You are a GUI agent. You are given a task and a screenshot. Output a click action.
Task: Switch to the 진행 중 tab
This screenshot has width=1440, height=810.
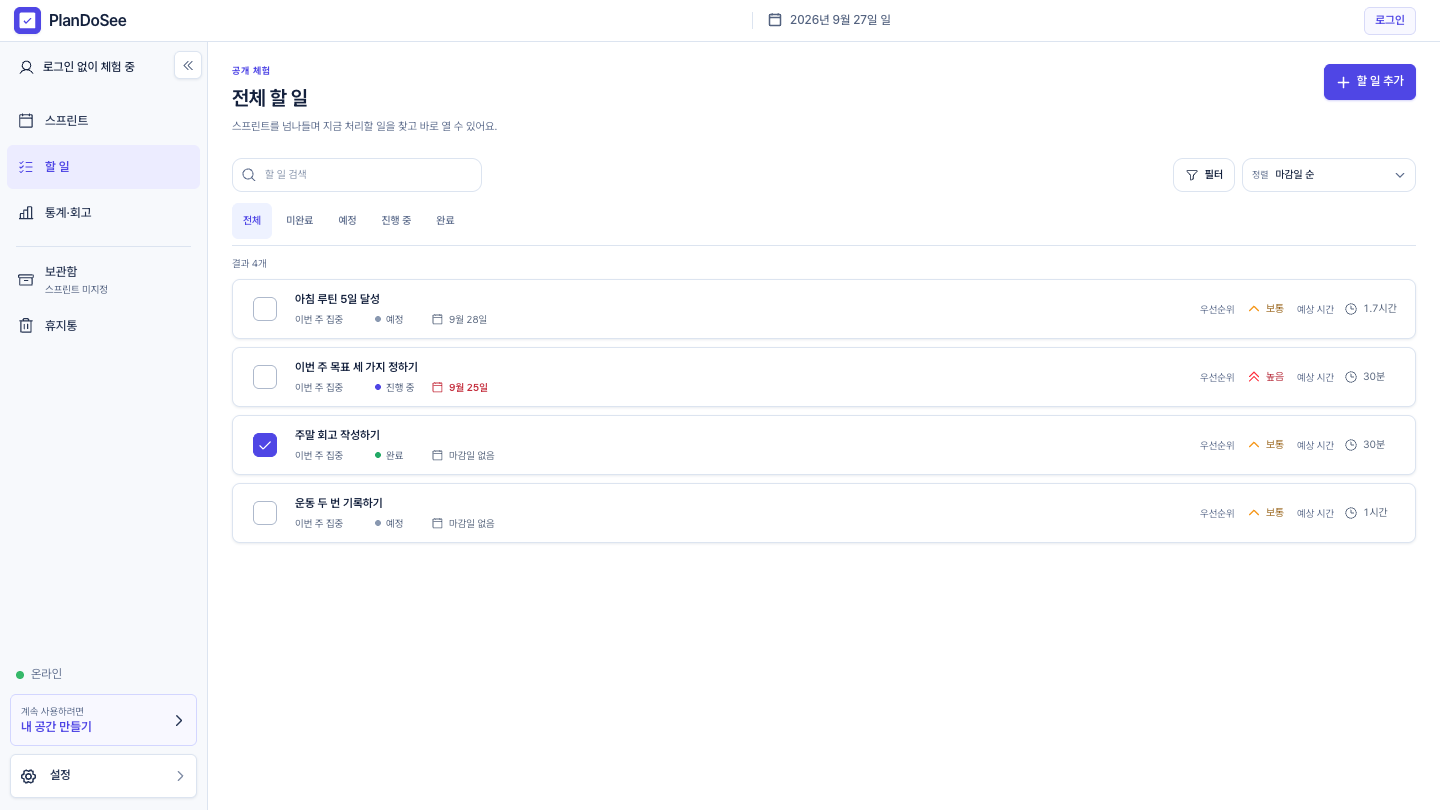(x=397, y=221)
